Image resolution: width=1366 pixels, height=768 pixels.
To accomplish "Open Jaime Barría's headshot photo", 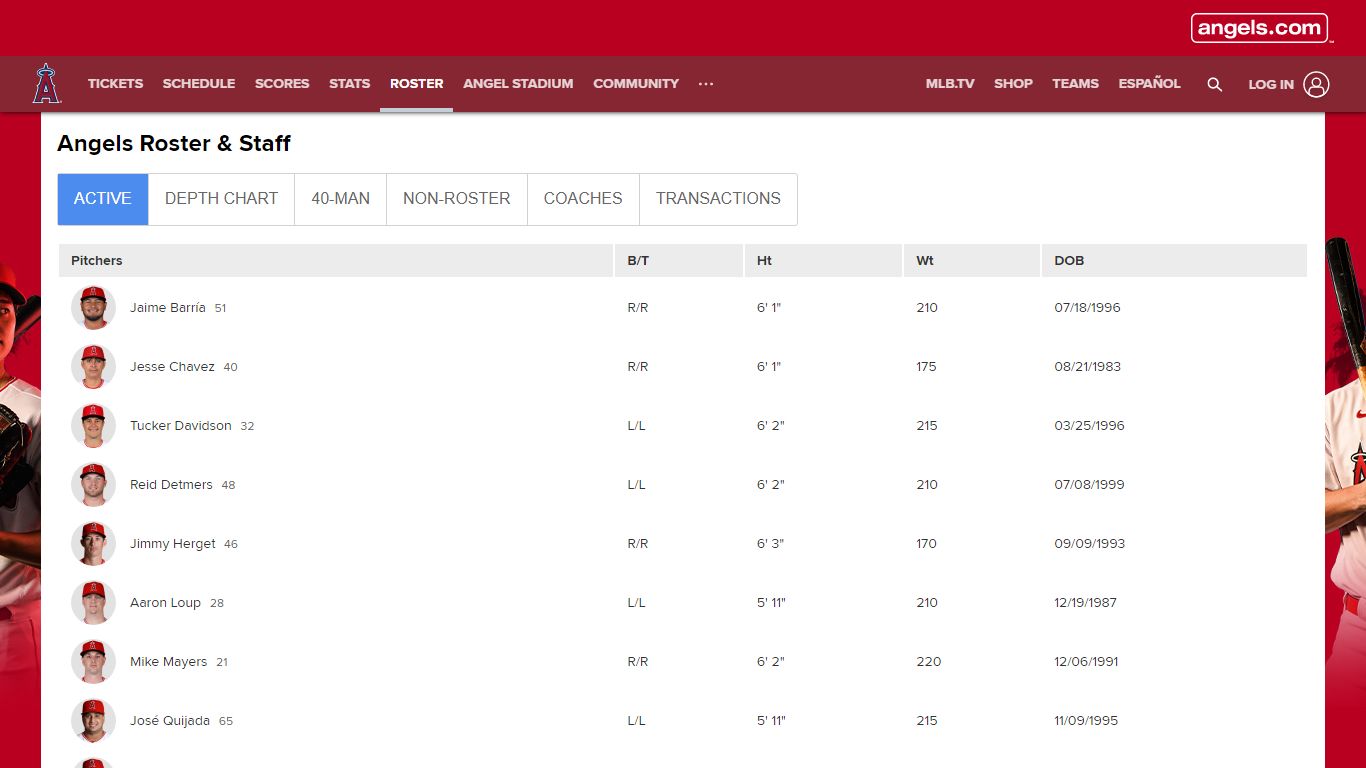I will [93, 308].
